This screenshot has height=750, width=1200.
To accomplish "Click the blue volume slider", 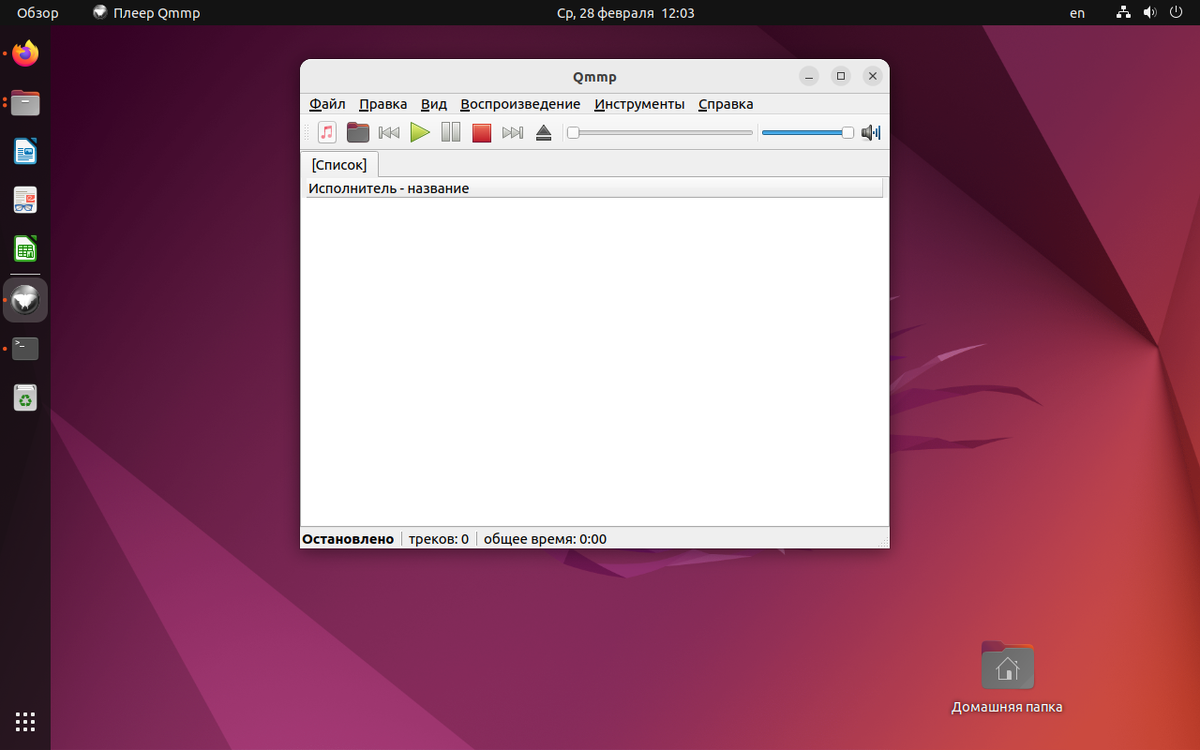I will (808, 132).
